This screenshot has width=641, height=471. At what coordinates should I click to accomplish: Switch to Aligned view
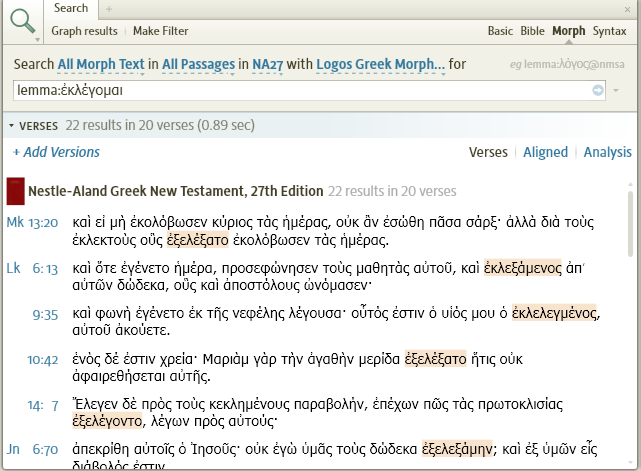[546, 152]
